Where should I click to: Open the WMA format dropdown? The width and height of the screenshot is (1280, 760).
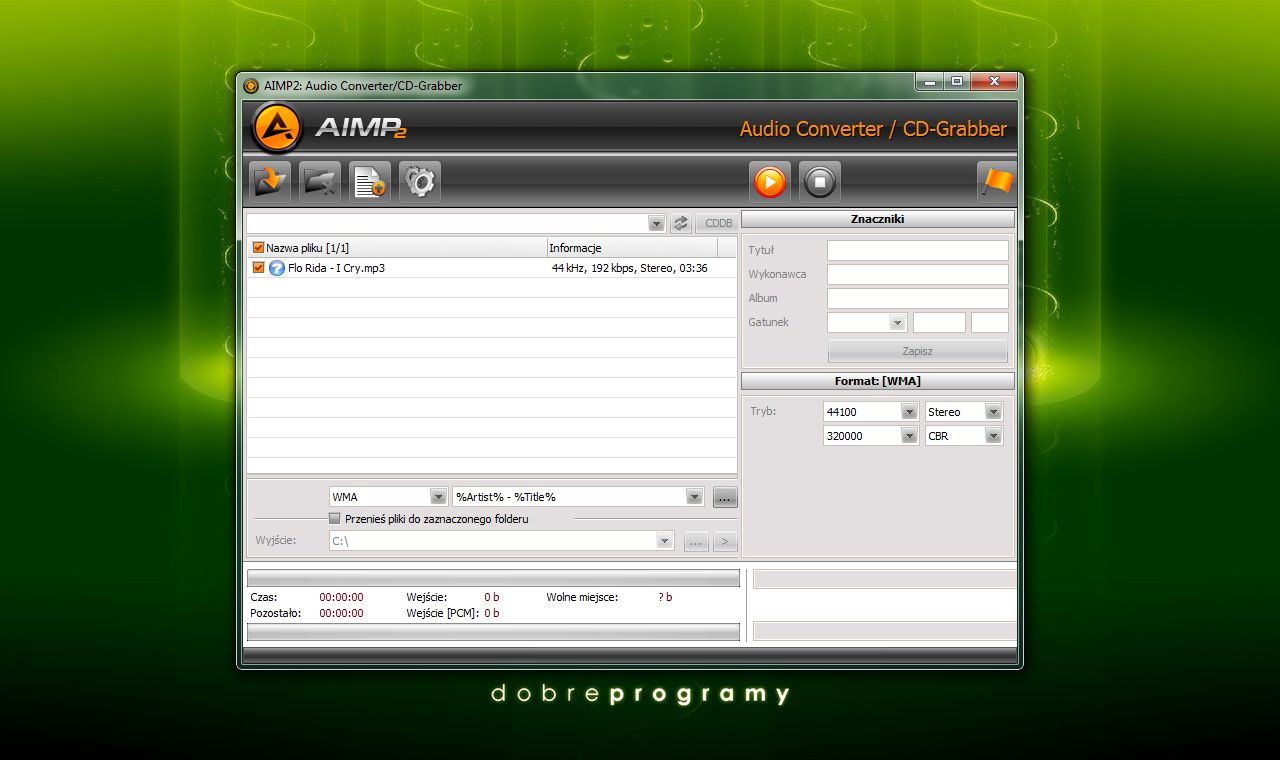tap(438, 497)
